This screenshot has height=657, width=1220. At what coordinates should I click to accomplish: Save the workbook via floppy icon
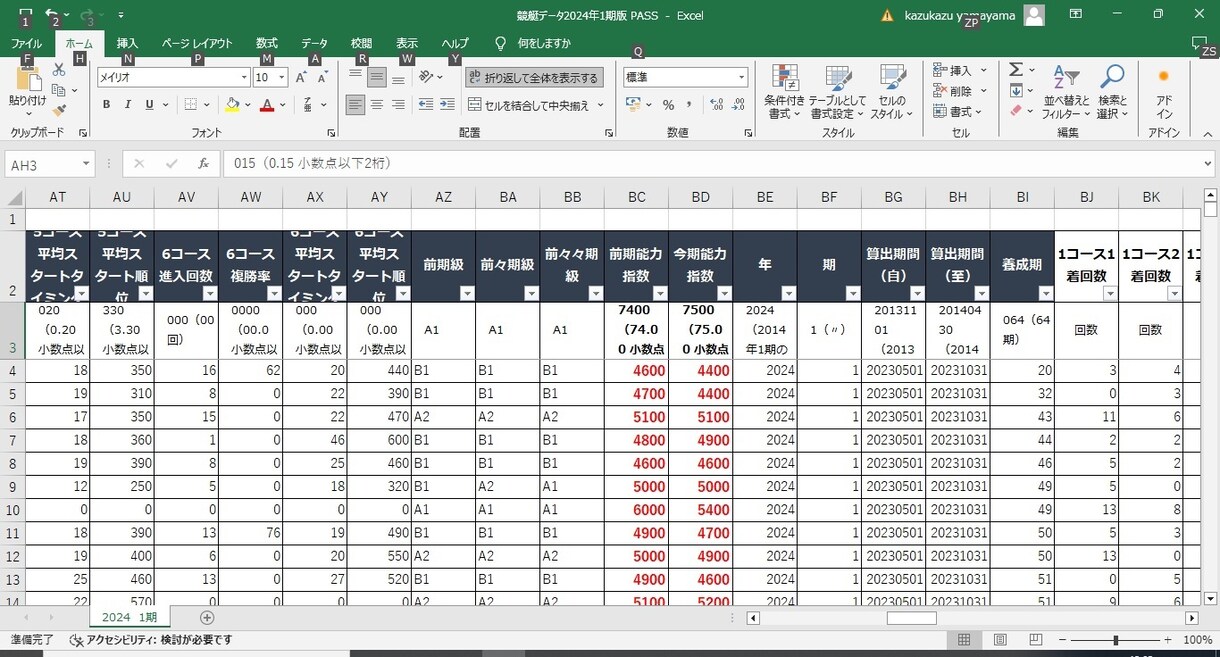click(26, 15)
